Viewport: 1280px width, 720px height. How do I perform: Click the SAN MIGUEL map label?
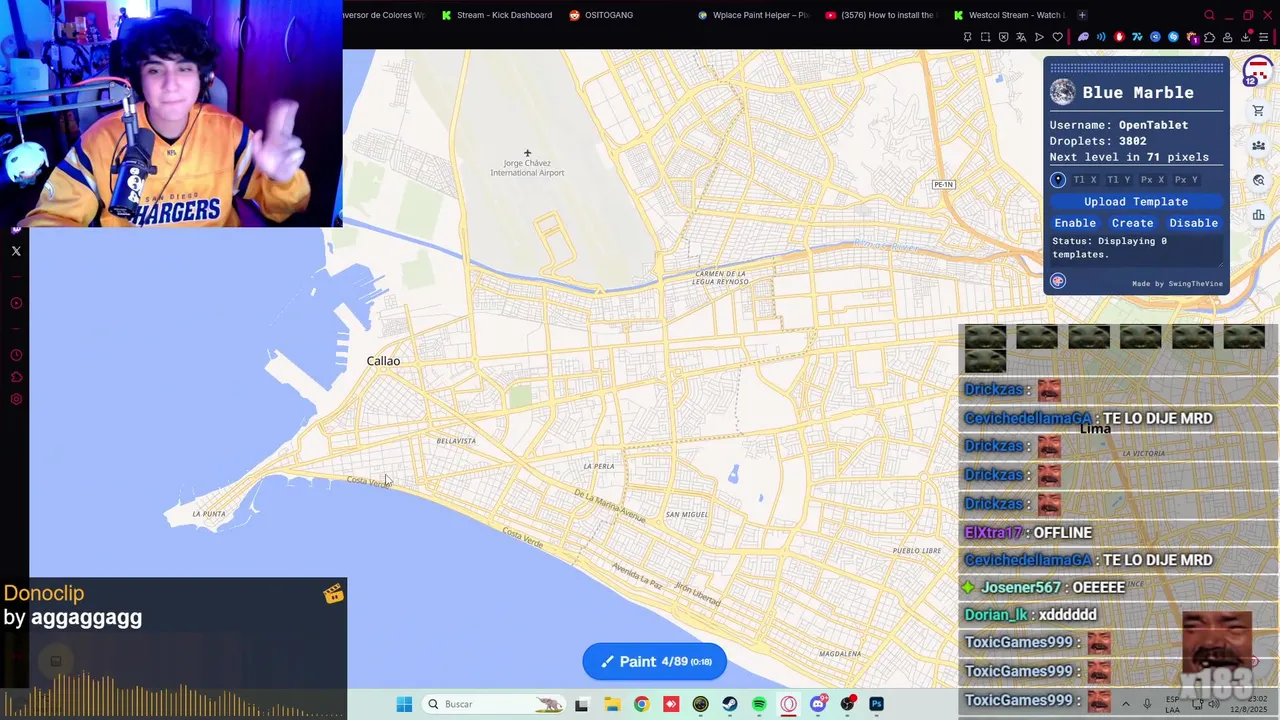click(x=687, y=514)
